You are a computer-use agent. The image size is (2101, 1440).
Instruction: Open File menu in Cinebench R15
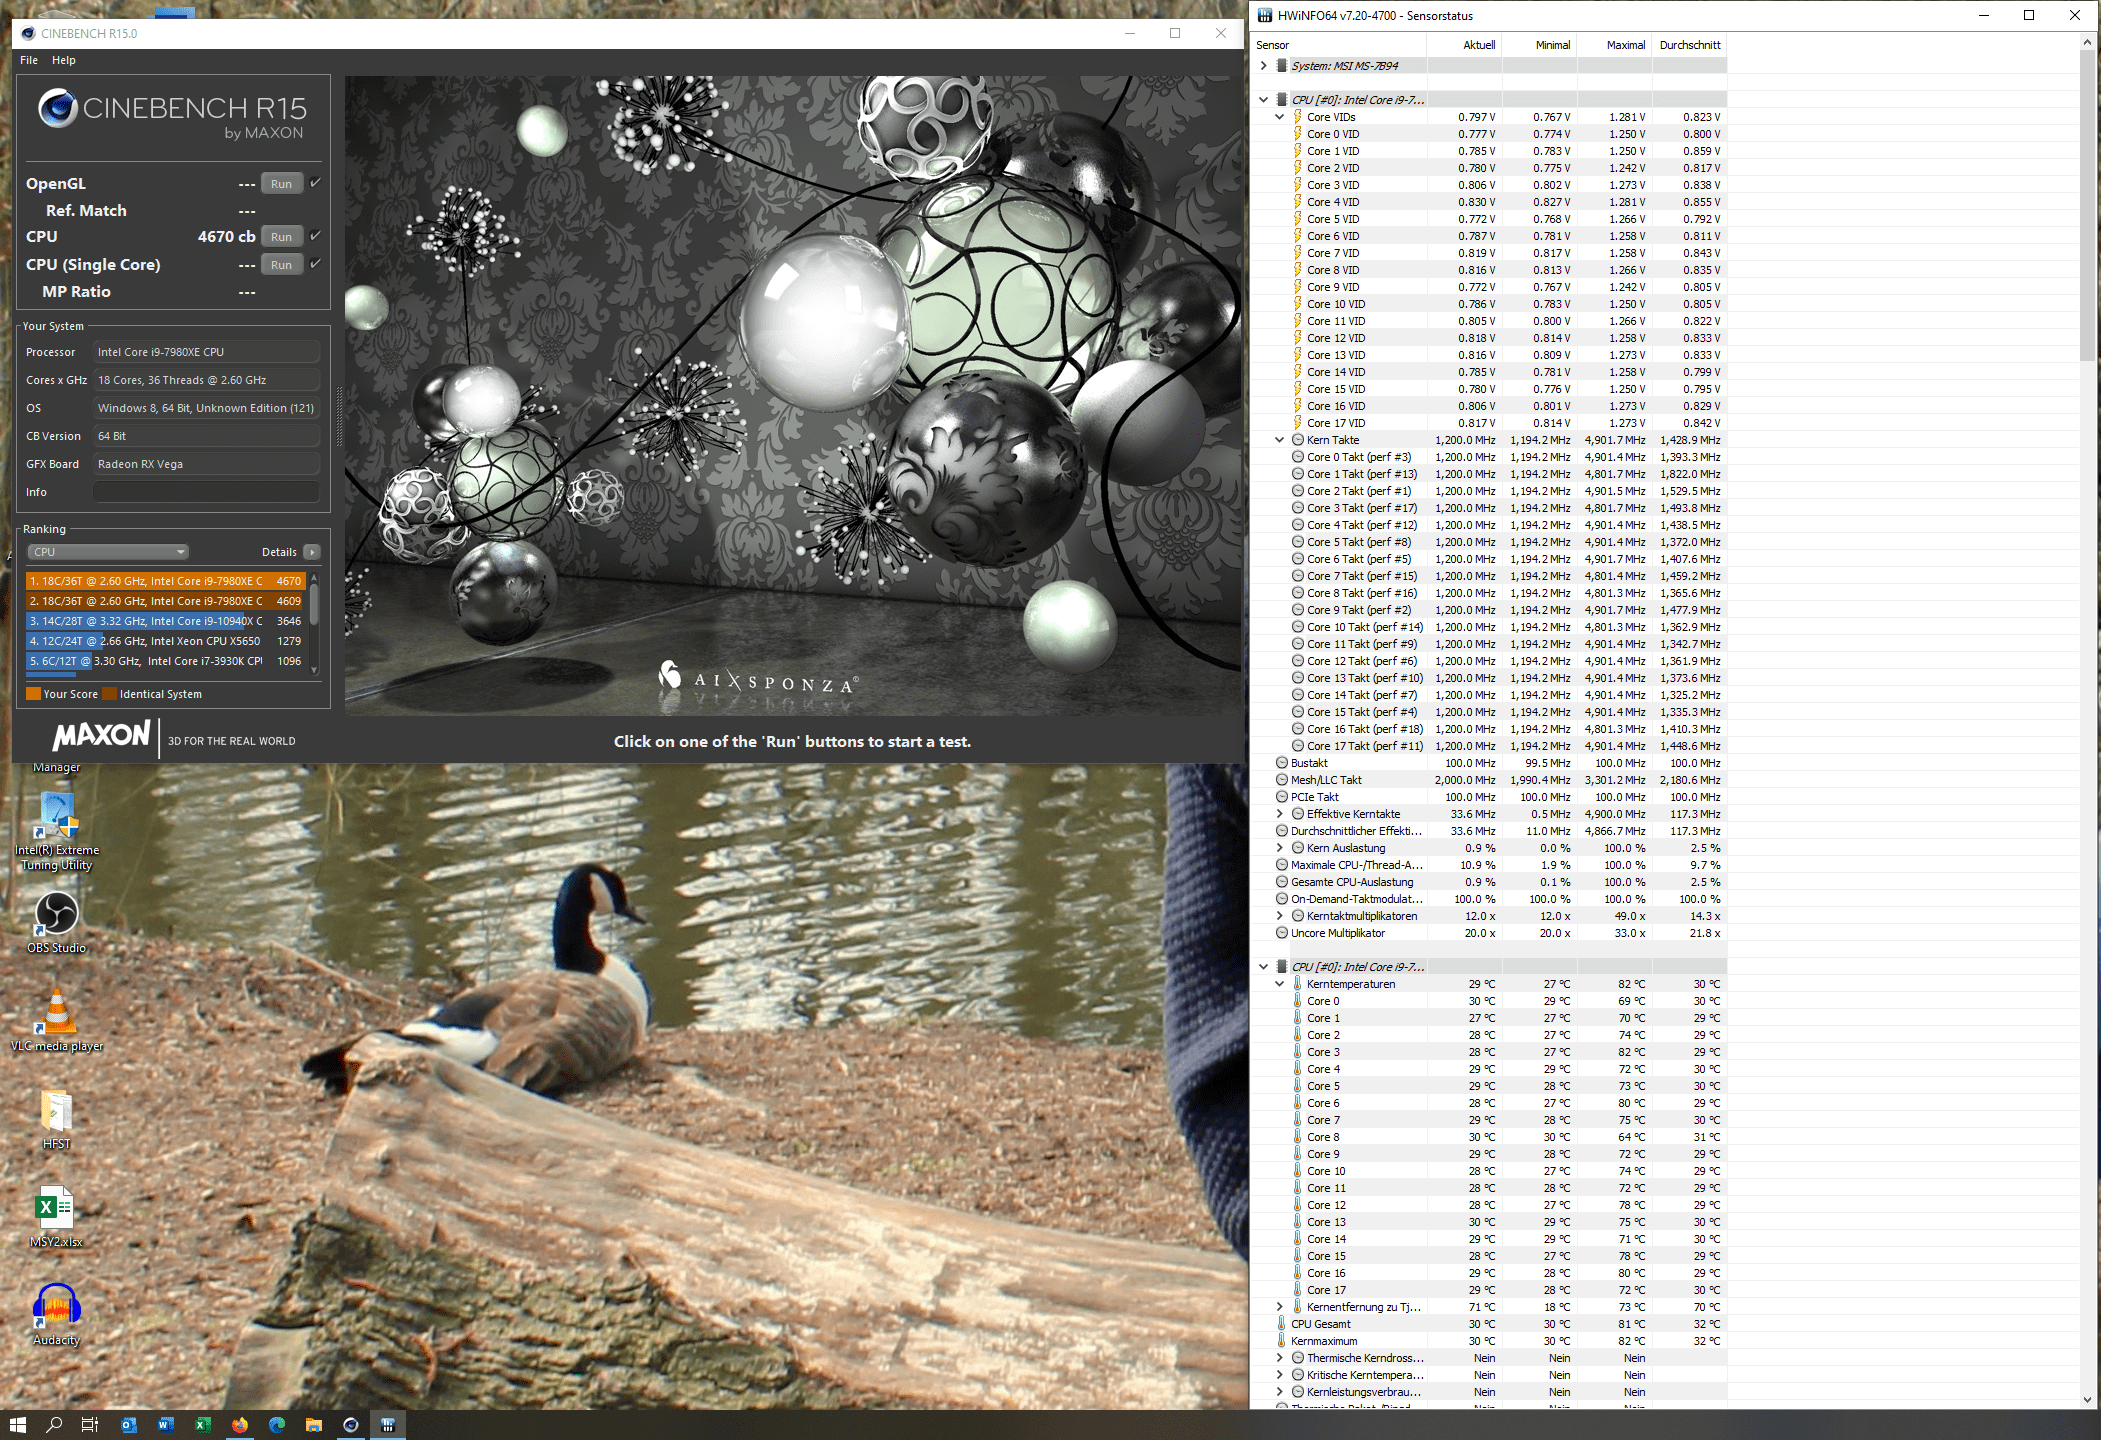click(x=29, y=59)
